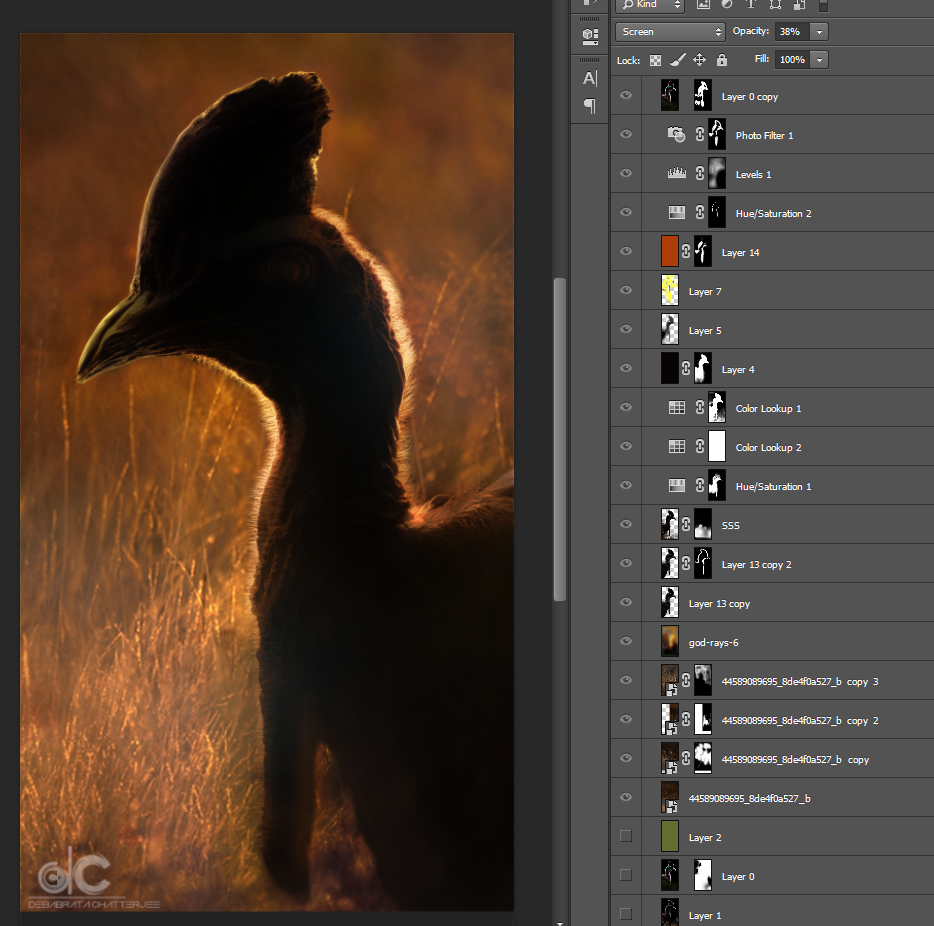Show the hidden Layer 2

(626, 836)
